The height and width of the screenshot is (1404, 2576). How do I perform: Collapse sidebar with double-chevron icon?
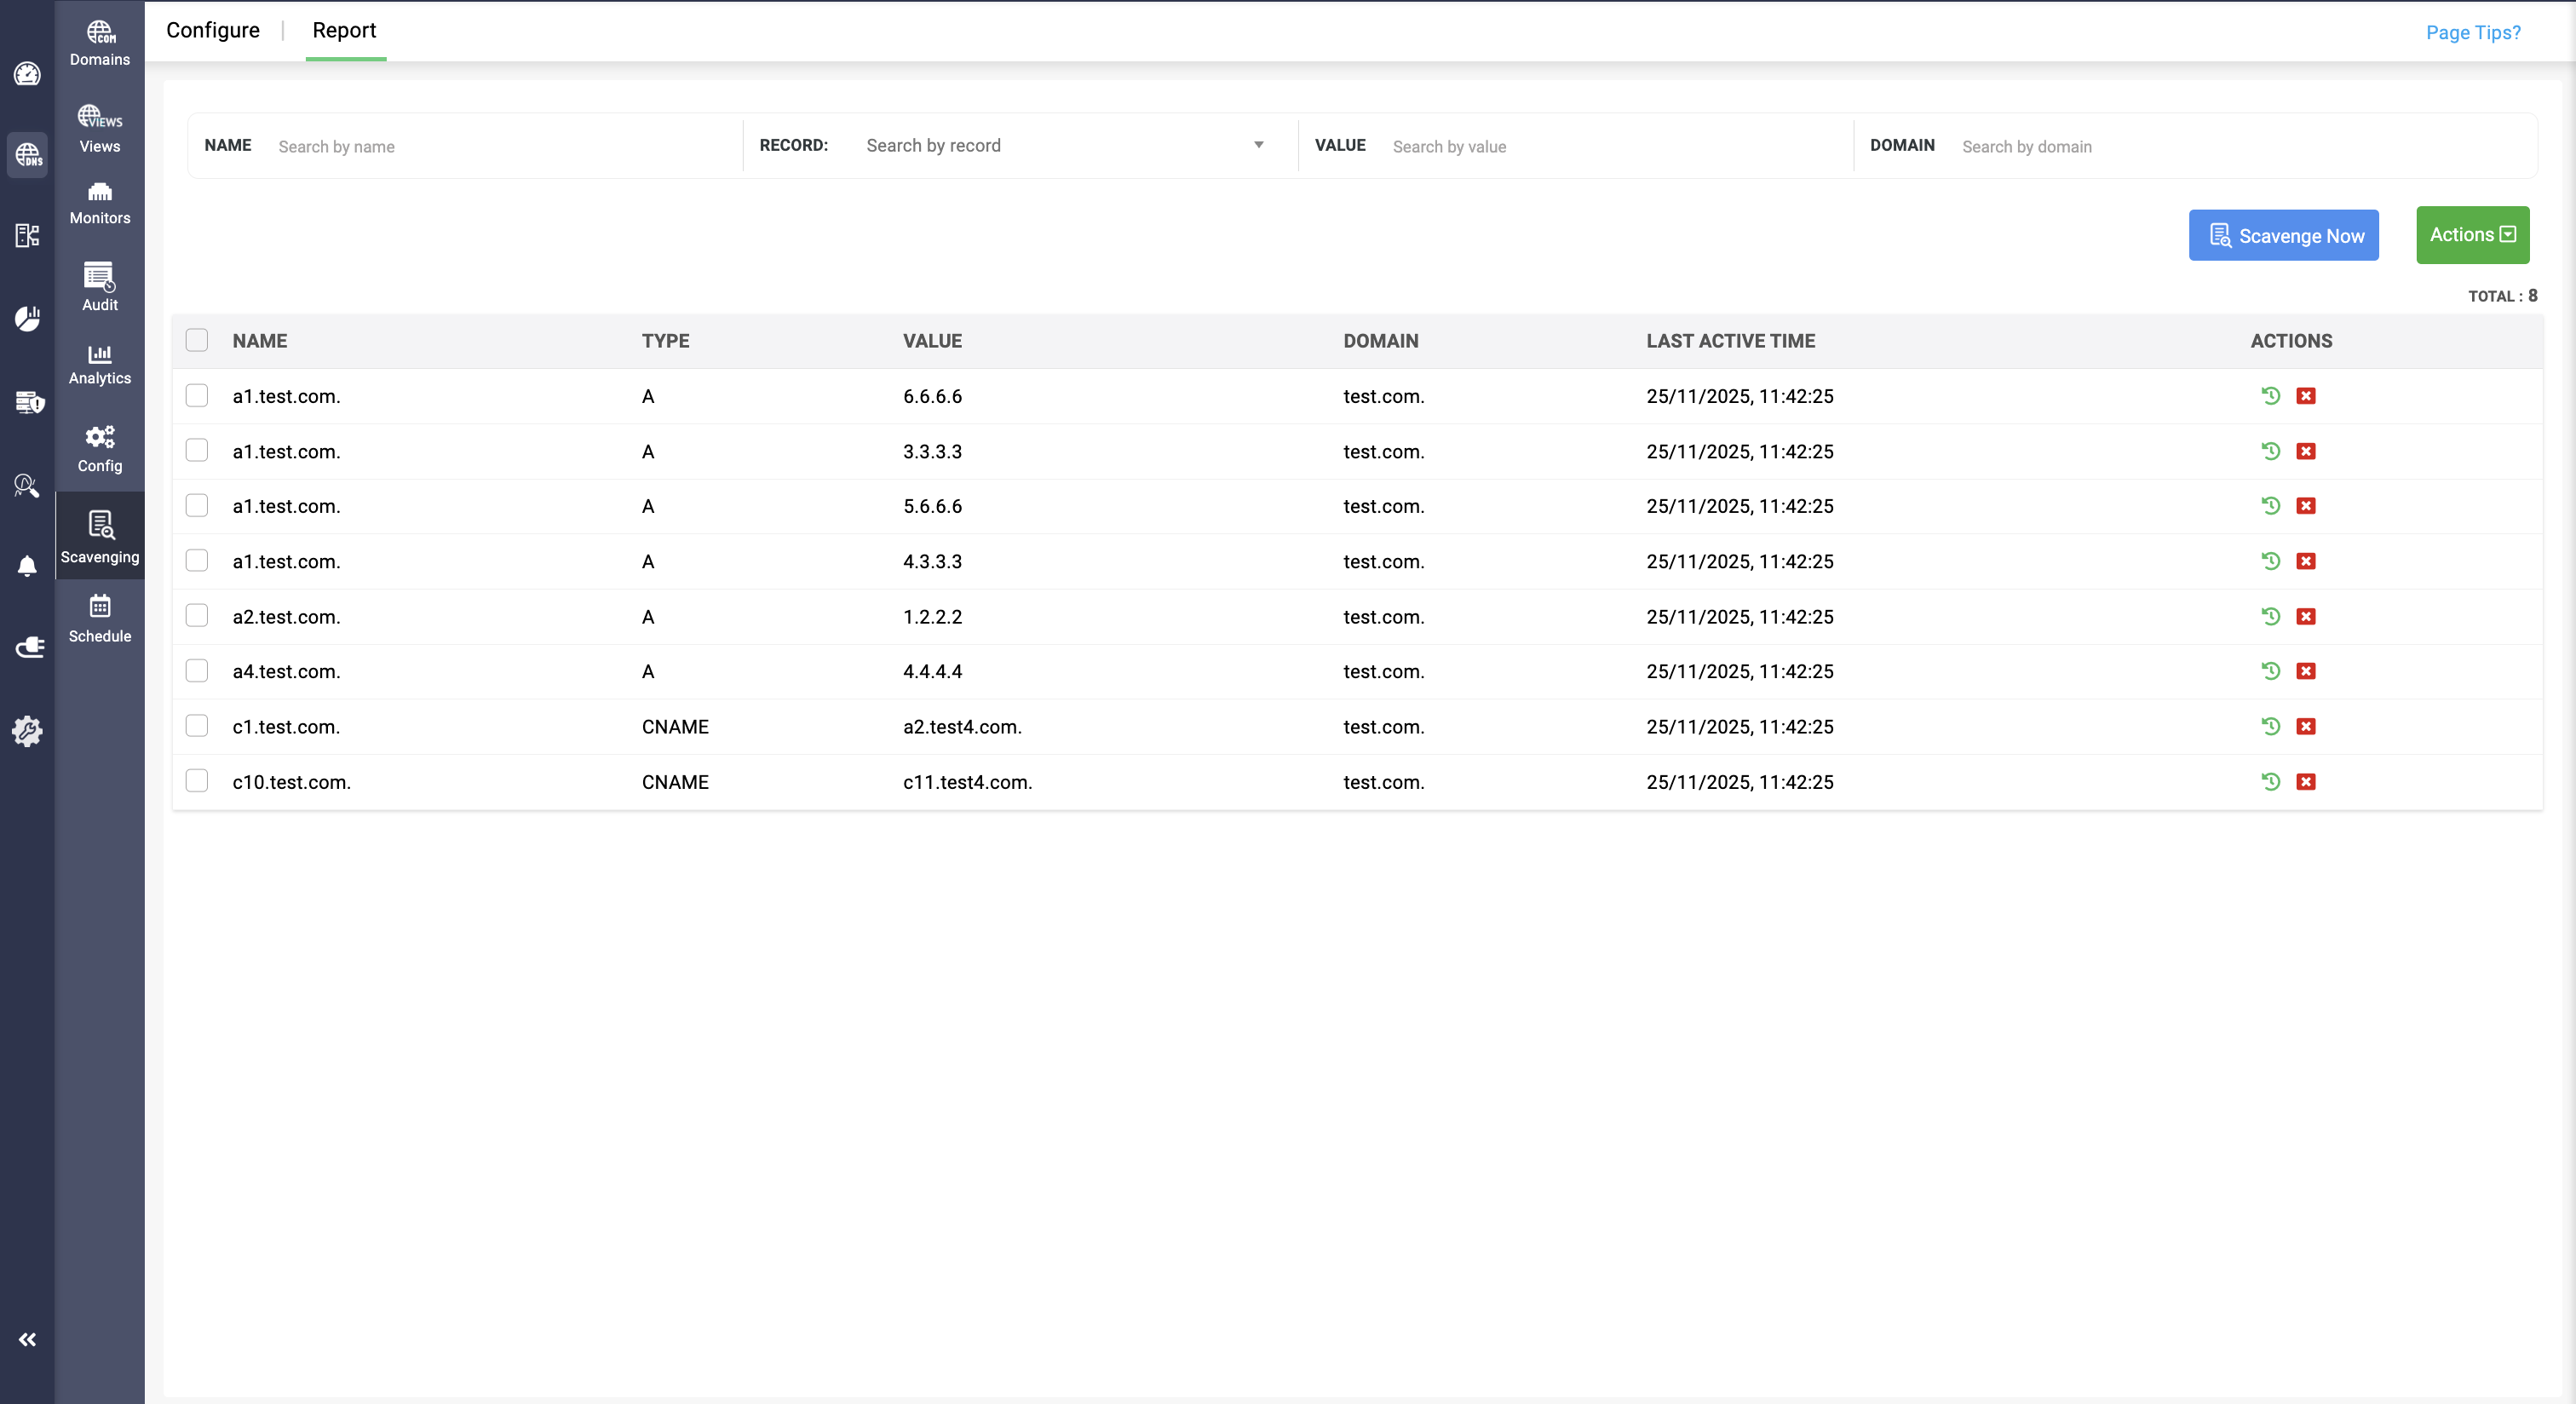click(27, 1339)
